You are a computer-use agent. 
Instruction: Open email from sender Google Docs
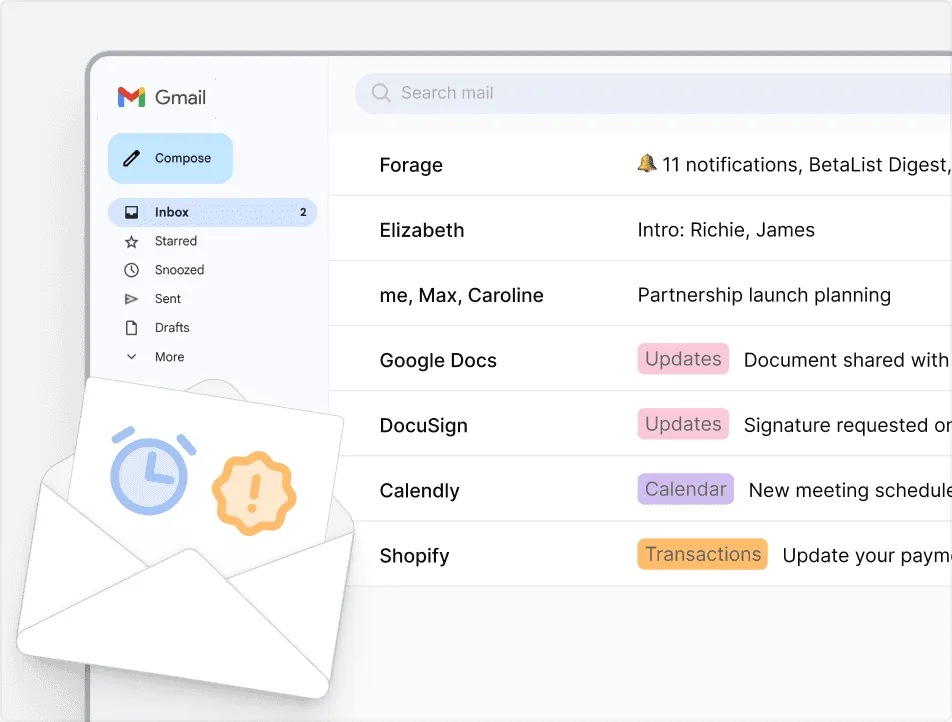click(438, 361)
